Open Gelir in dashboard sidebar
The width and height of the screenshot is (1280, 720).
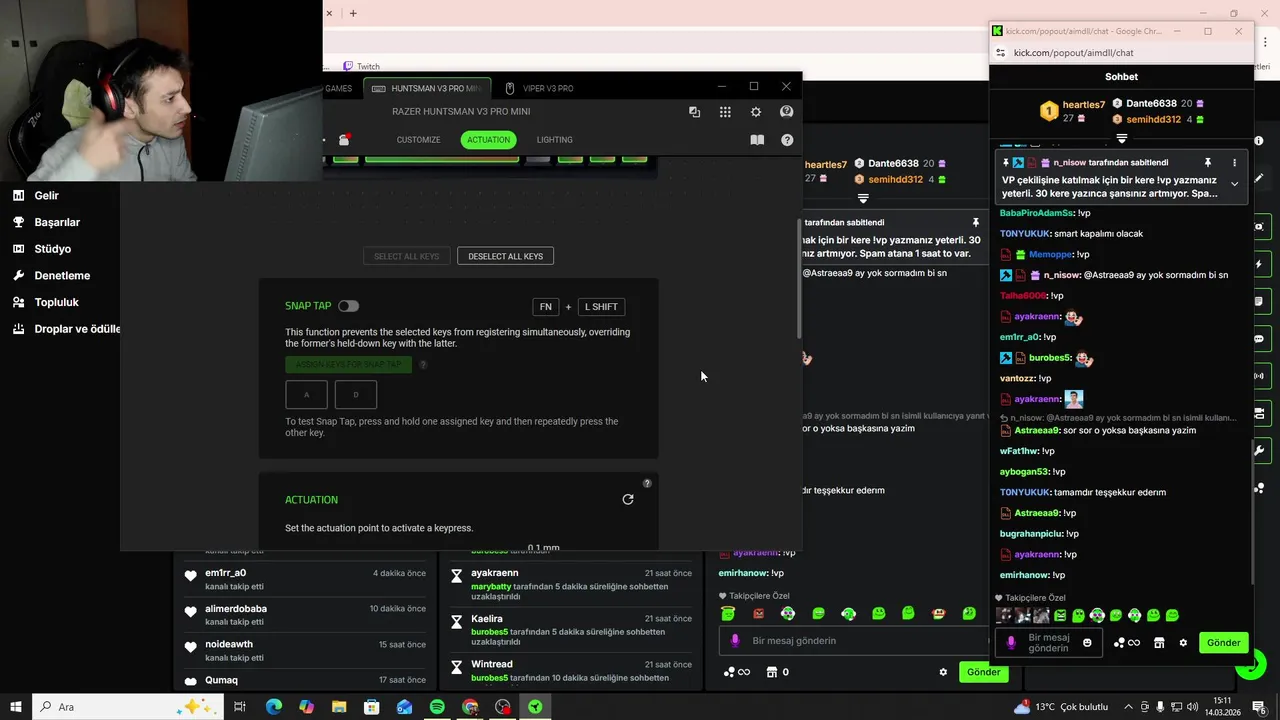pyautogui.click(x=46, y=196)
